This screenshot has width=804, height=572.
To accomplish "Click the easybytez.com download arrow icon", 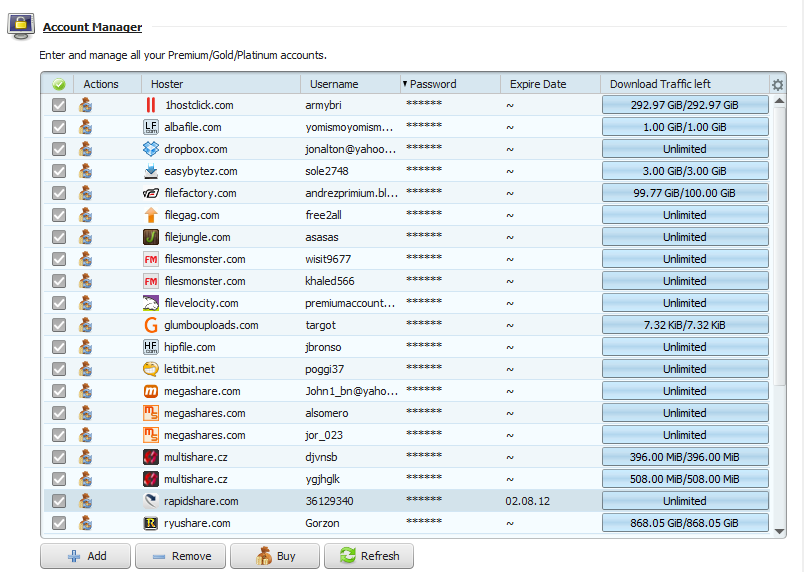I will pos(151,171).
